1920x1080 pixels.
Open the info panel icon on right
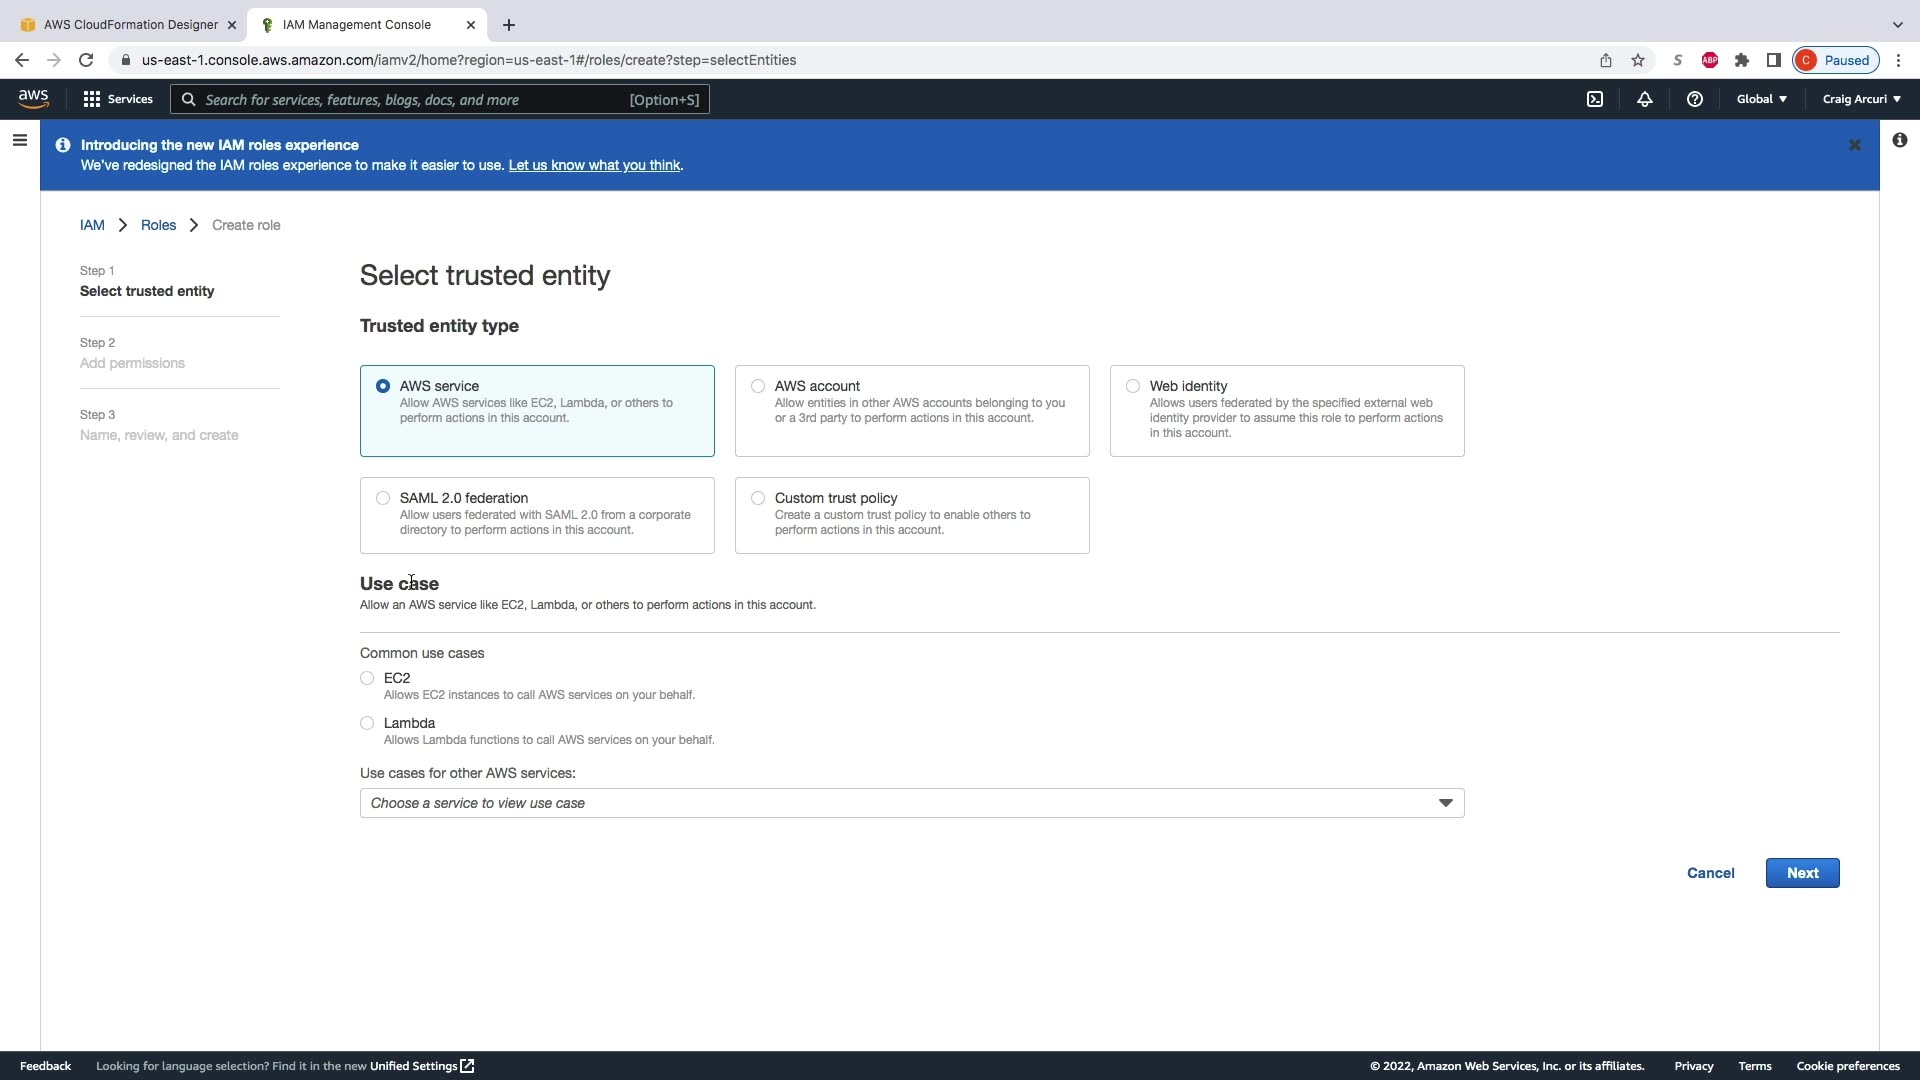(x=1899, y=141)
